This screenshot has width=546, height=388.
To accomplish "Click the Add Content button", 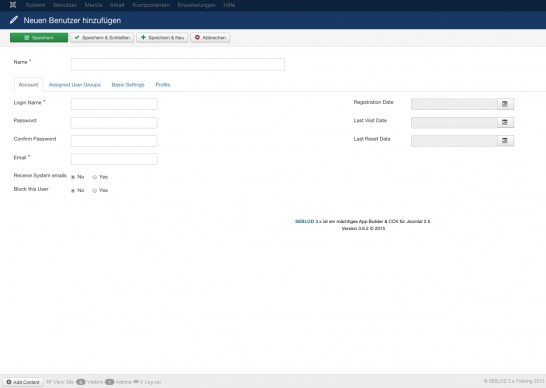I will click(x=23, y=382).
